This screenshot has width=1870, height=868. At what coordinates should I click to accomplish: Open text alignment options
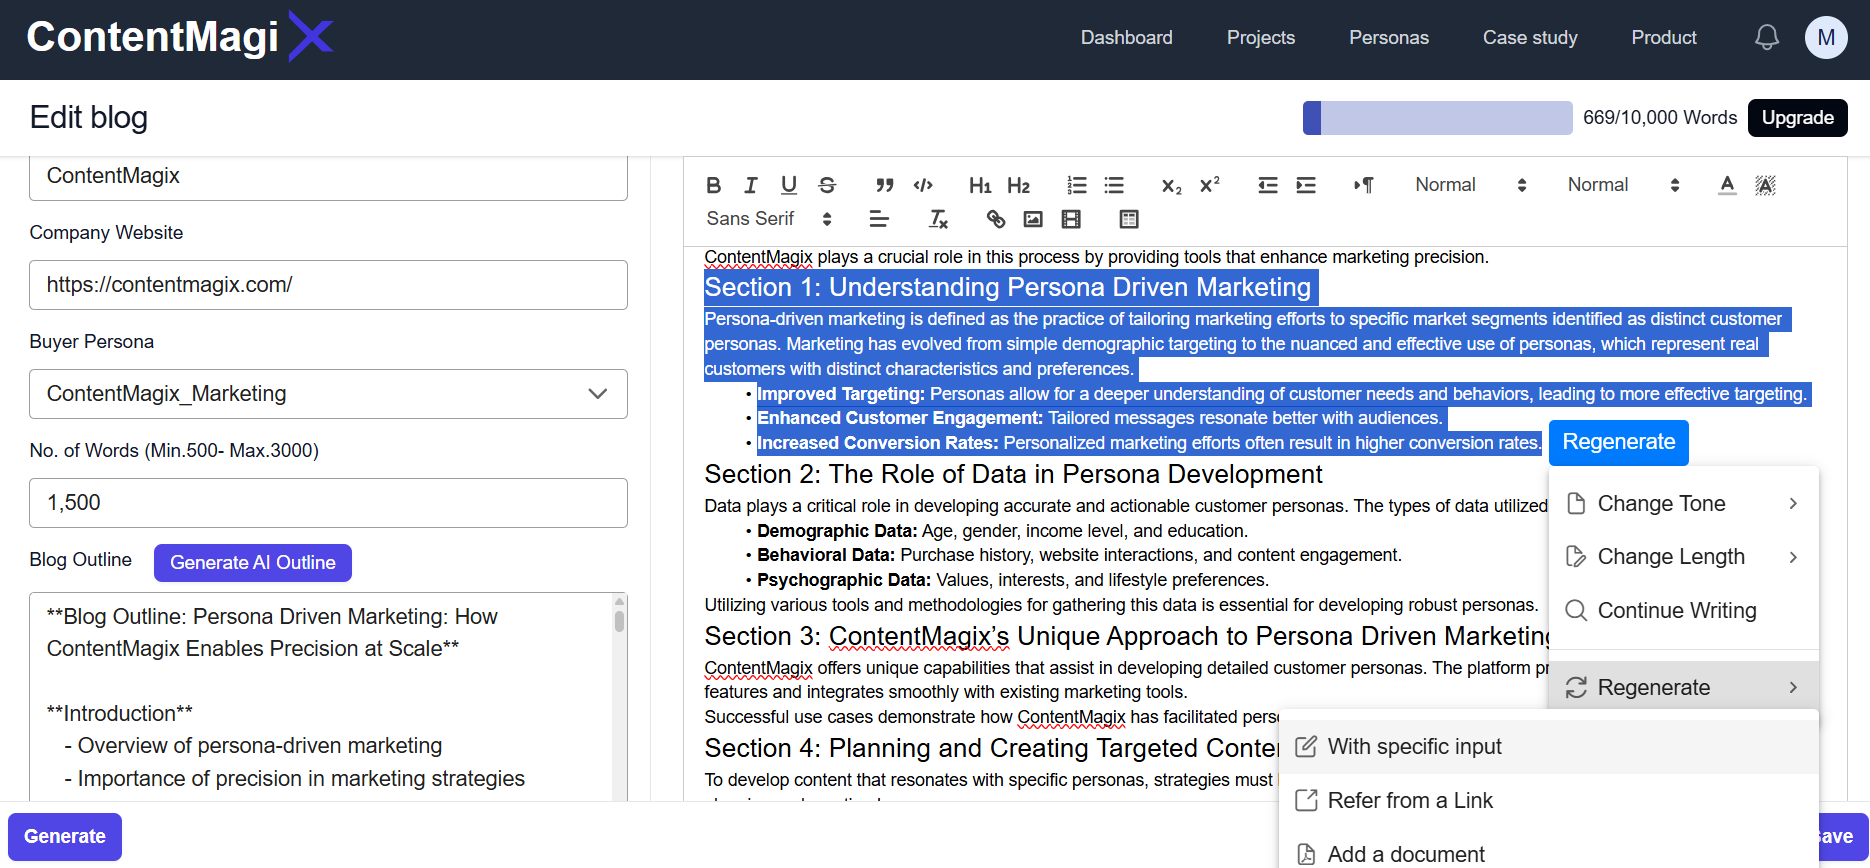[879, 219]
